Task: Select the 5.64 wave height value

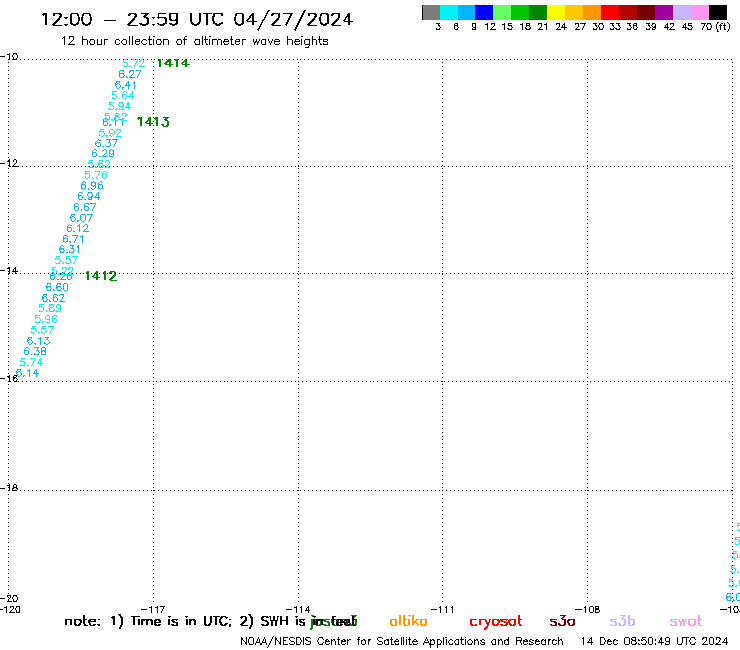Action: click(x=123, y=95)
